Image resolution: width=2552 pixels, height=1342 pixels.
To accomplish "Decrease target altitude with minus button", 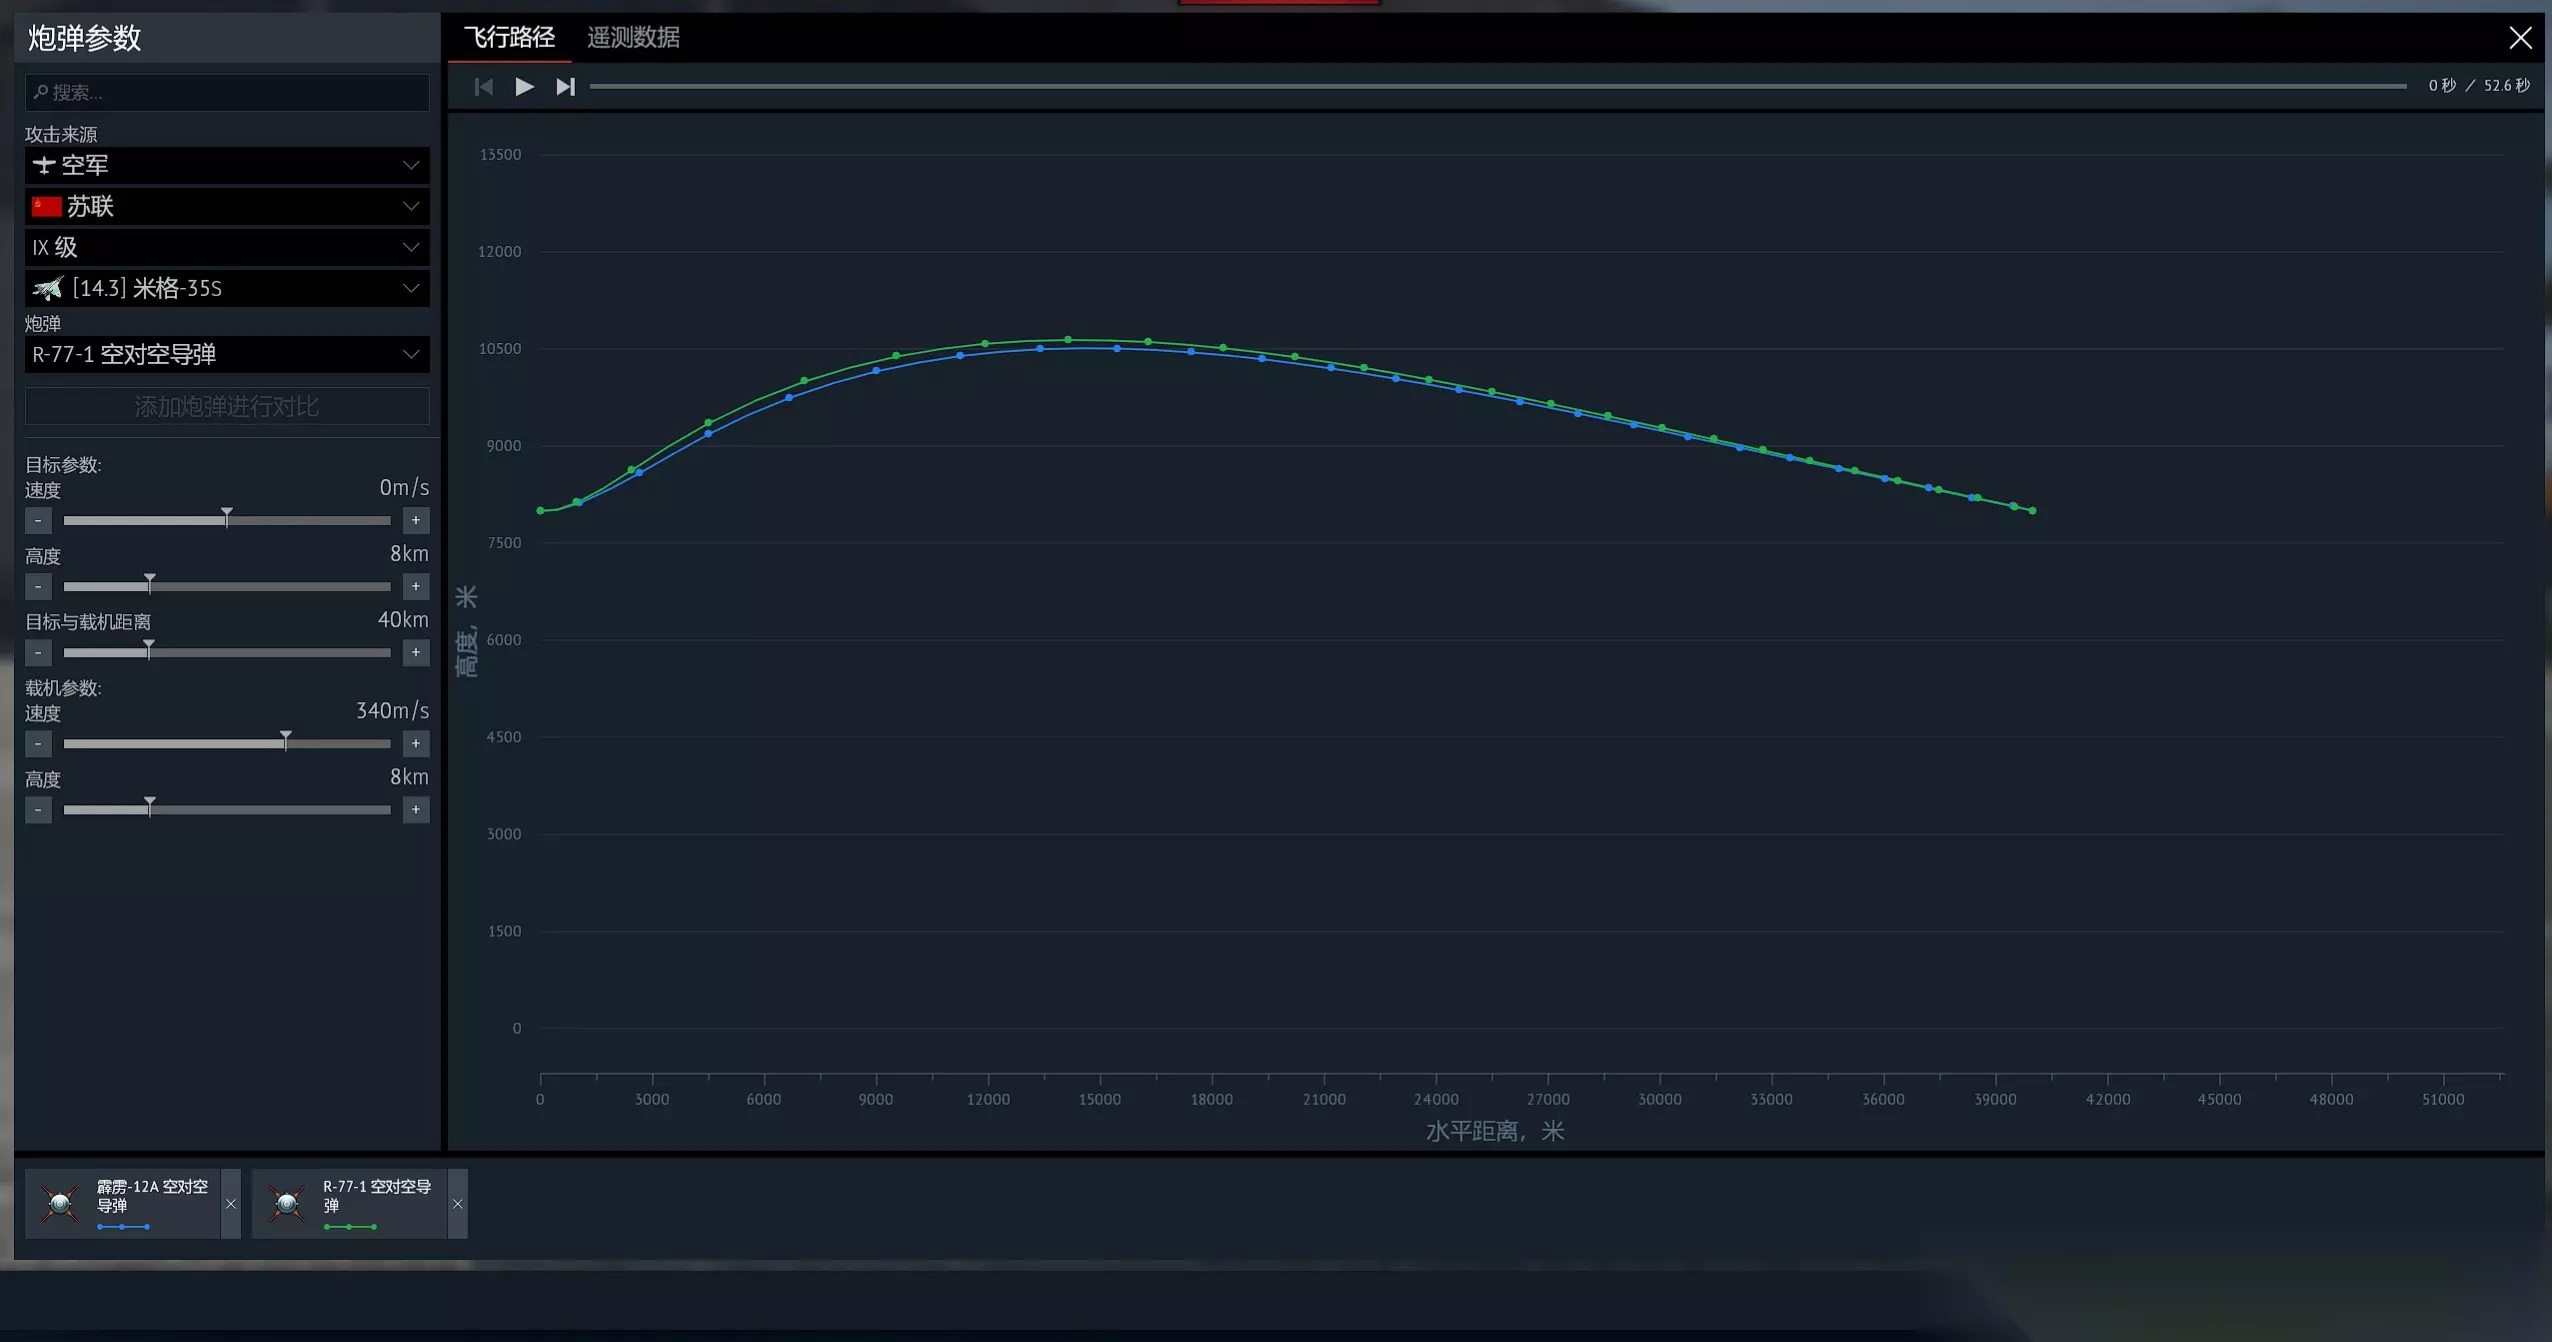I will (38, 587).
